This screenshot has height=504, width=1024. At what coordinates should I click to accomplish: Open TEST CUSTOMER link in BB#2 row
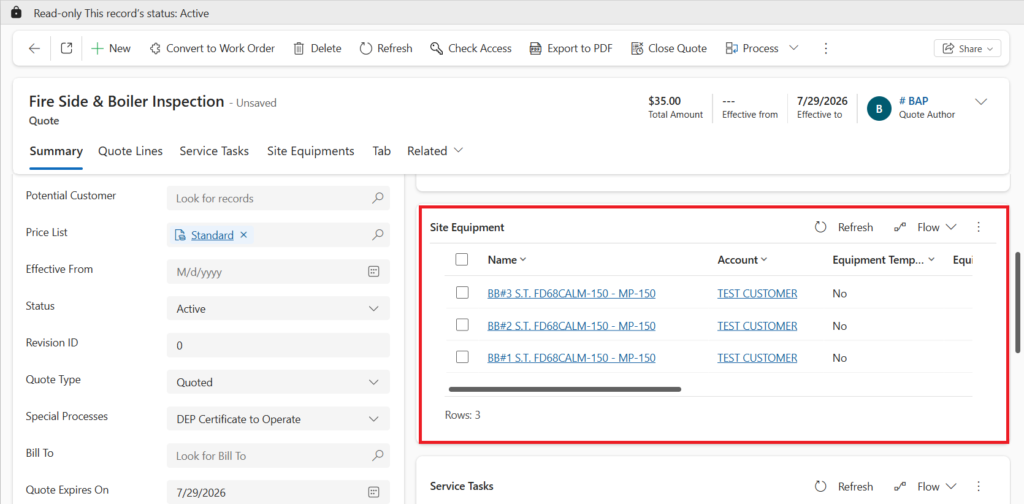coord(757,326)
